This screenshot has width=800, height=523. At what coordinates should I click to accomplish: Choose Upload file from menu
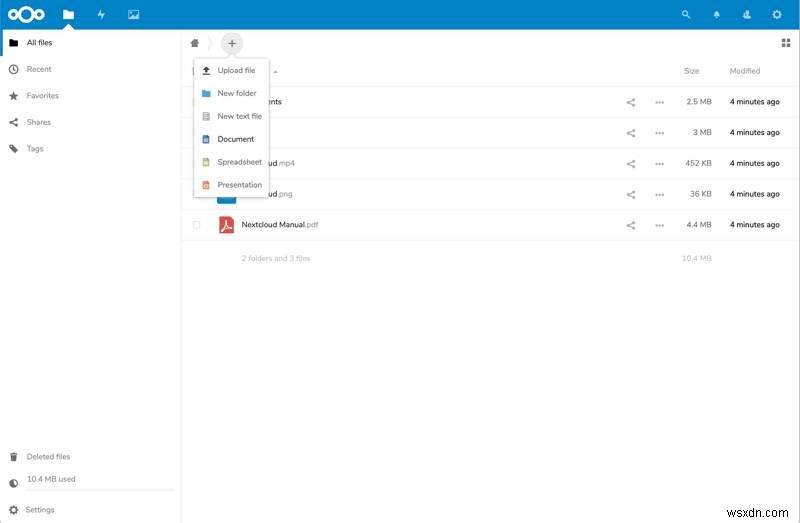tap(232, 70)
